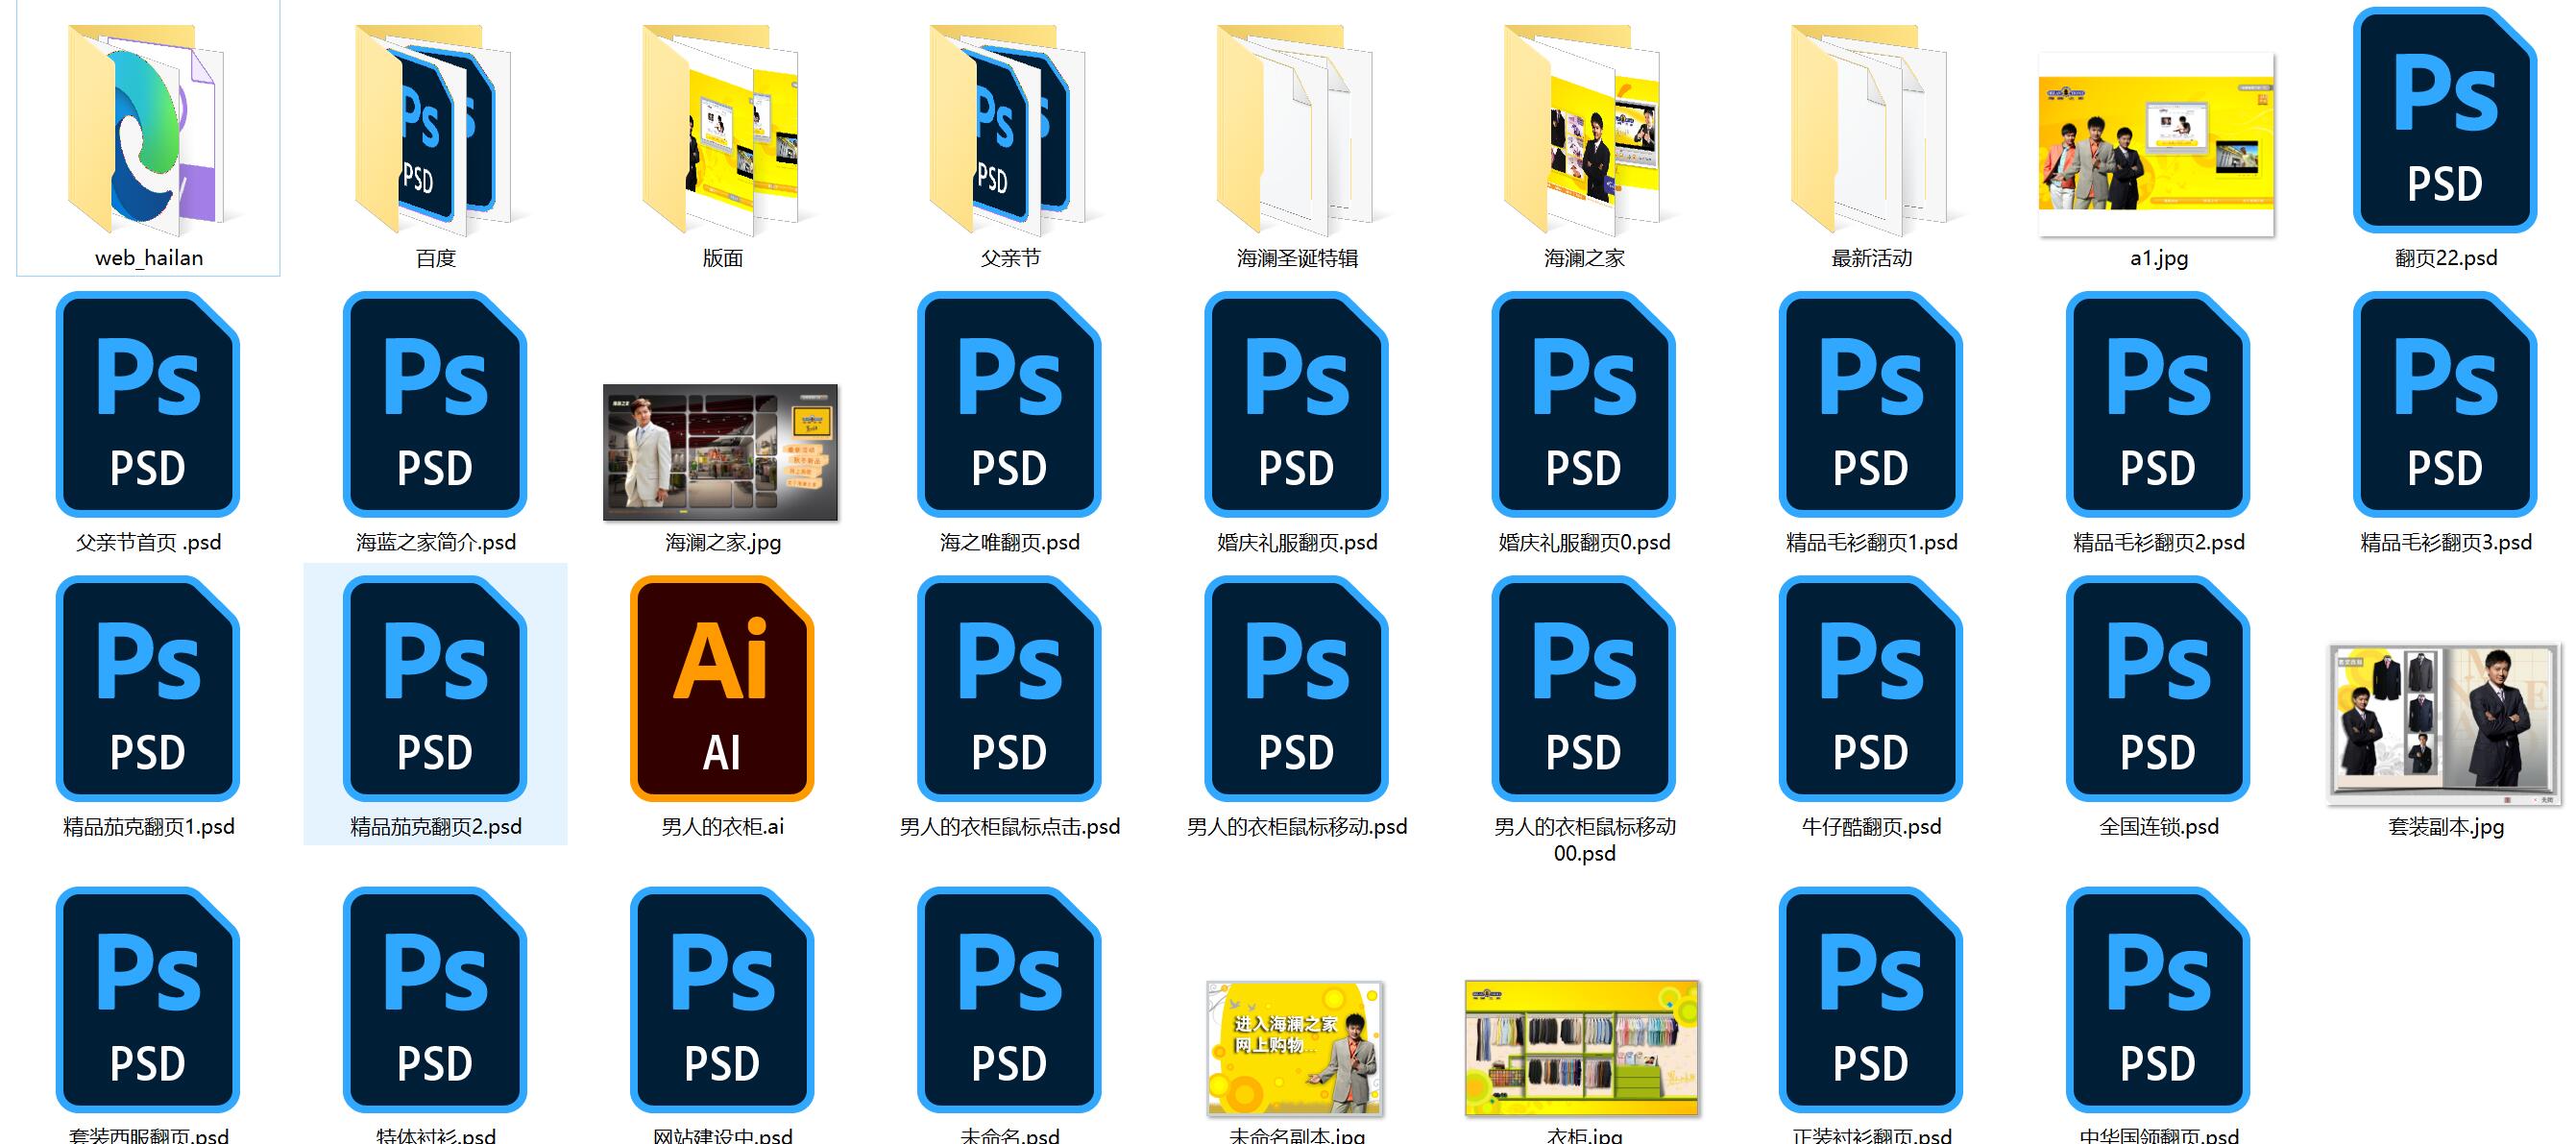Select the 衣柜.jpg wardrobe thumbnail

(1583, 1048)
